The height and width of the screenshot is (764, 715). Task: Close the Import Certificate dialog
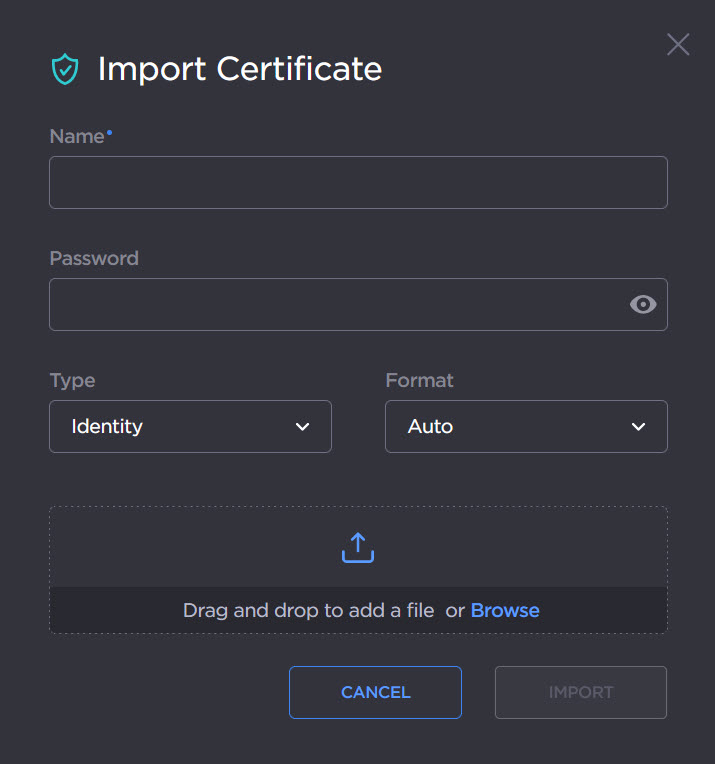[678, 44]
